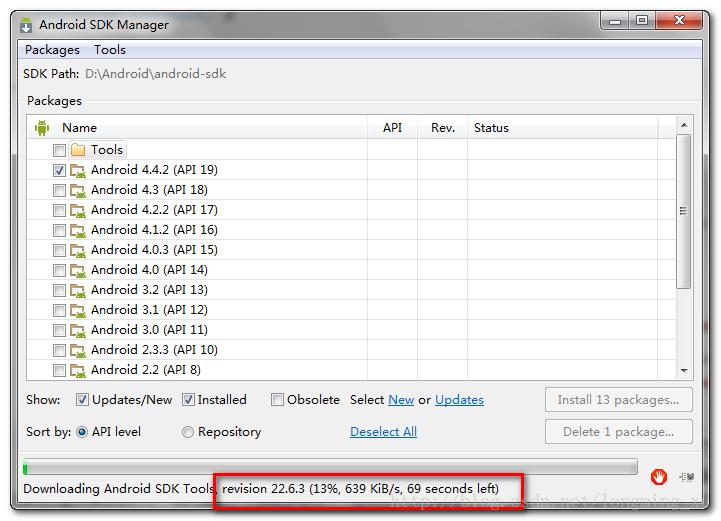The height and width of the screenshot is (521, 721).
Task: Click the Android 3.0 (API 11) folder icon
Action: click(x=78, y=331)
